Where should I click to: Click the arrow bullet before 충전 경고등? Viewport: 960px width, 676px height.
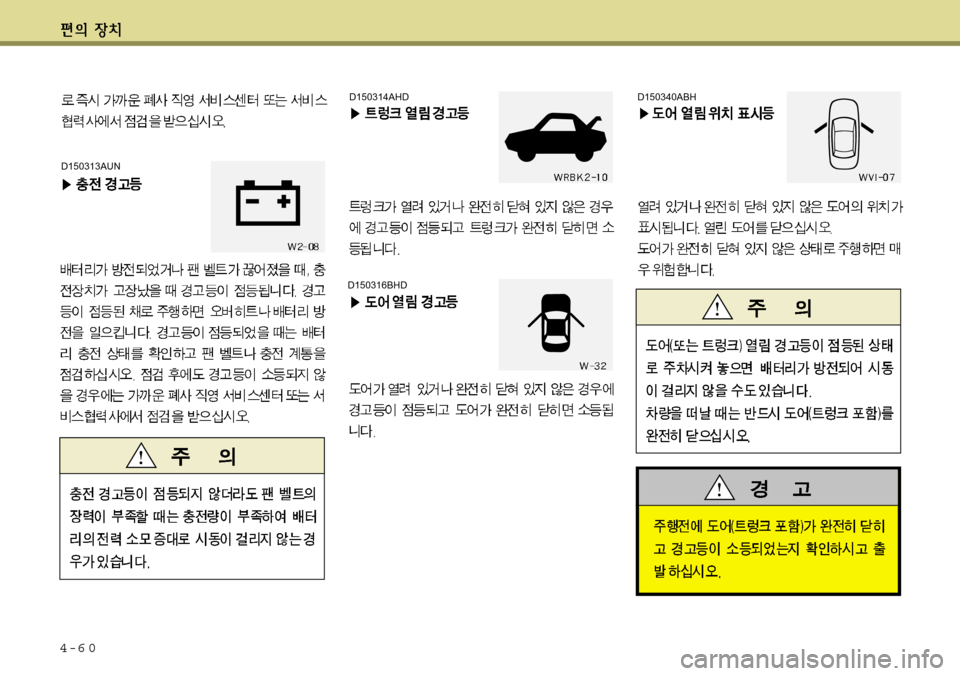[x=67, y=184]
